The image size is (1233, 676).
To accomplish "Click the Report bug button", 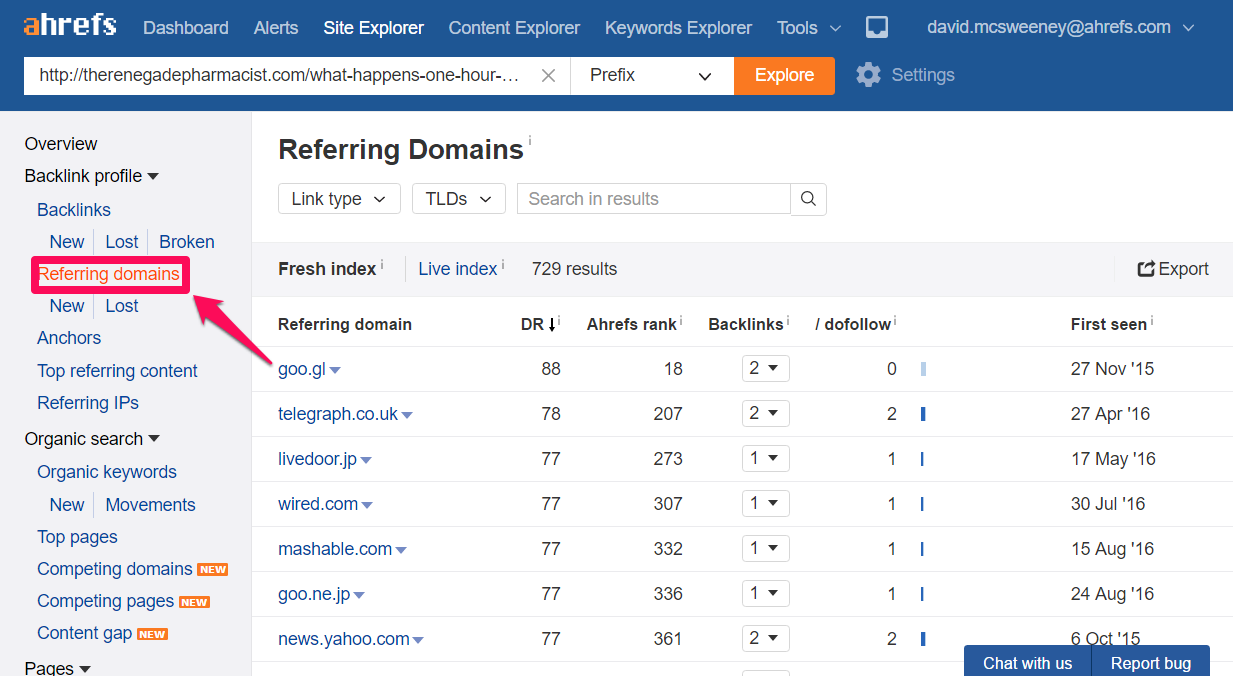I will pos(1151,662).
